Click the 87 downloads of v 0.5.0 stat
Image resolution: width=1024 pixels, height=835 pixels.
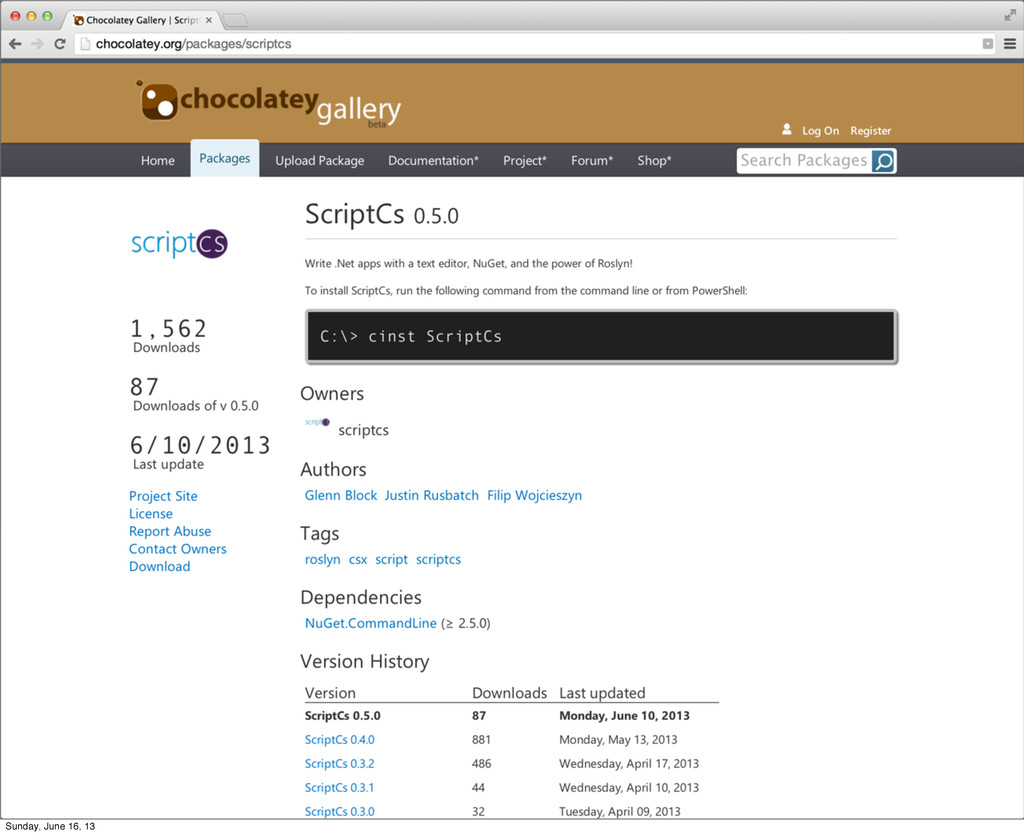(x=195, y=394)
